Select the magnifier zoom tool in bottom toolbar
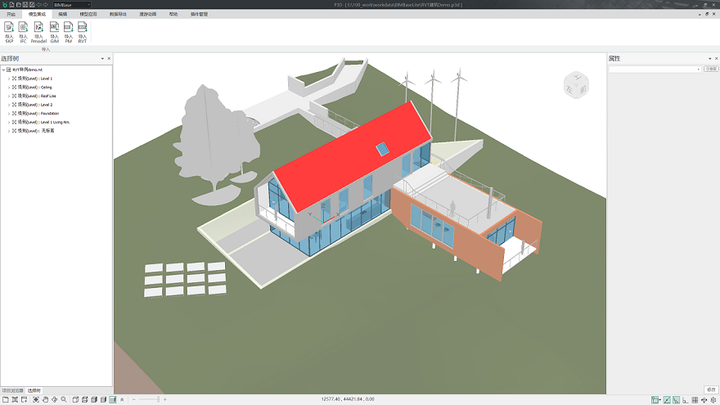Screen dimensions: 720x405 [x=64, y=400]
